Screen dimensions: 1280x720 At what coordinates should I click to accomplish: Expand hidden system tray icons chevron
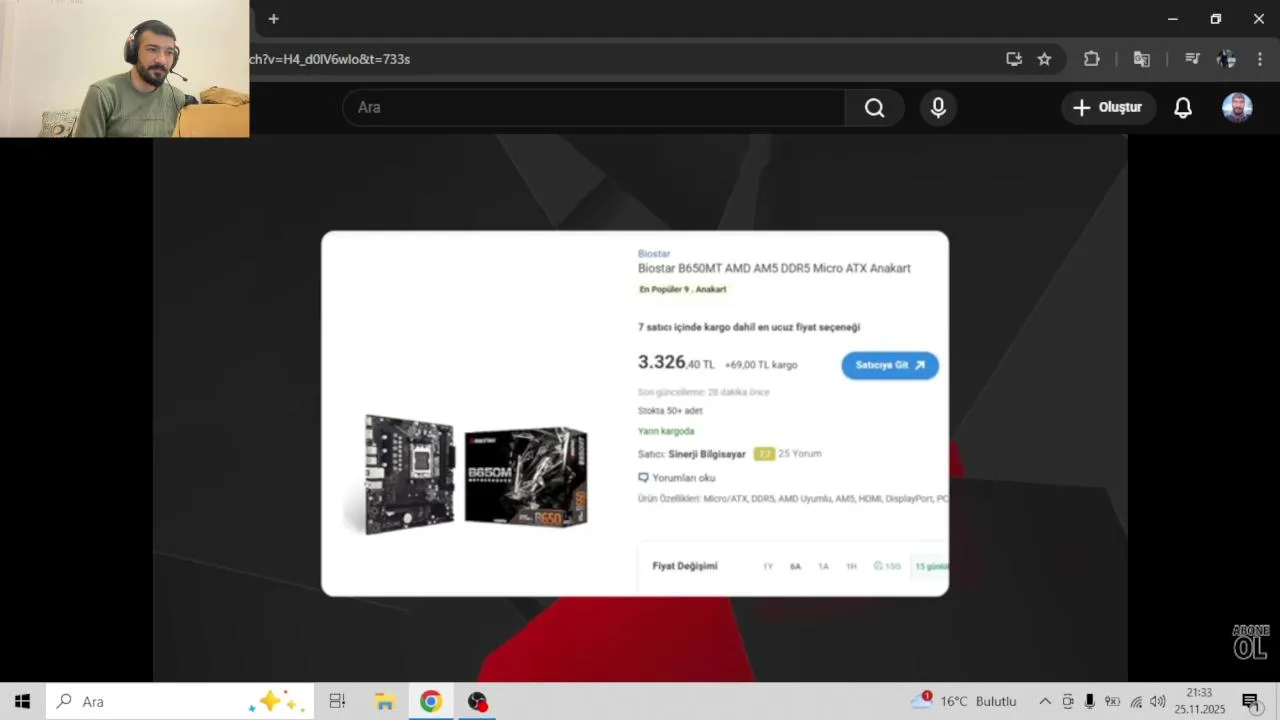(1045, 702)
